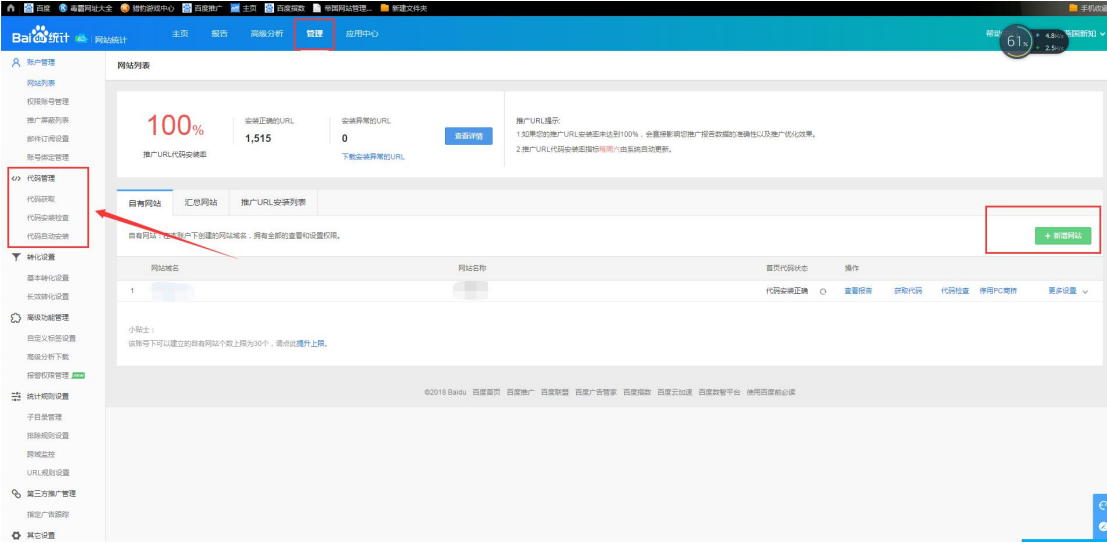
Task: Switch to the 自有网站 tab
Action: [x=145, y=203]
